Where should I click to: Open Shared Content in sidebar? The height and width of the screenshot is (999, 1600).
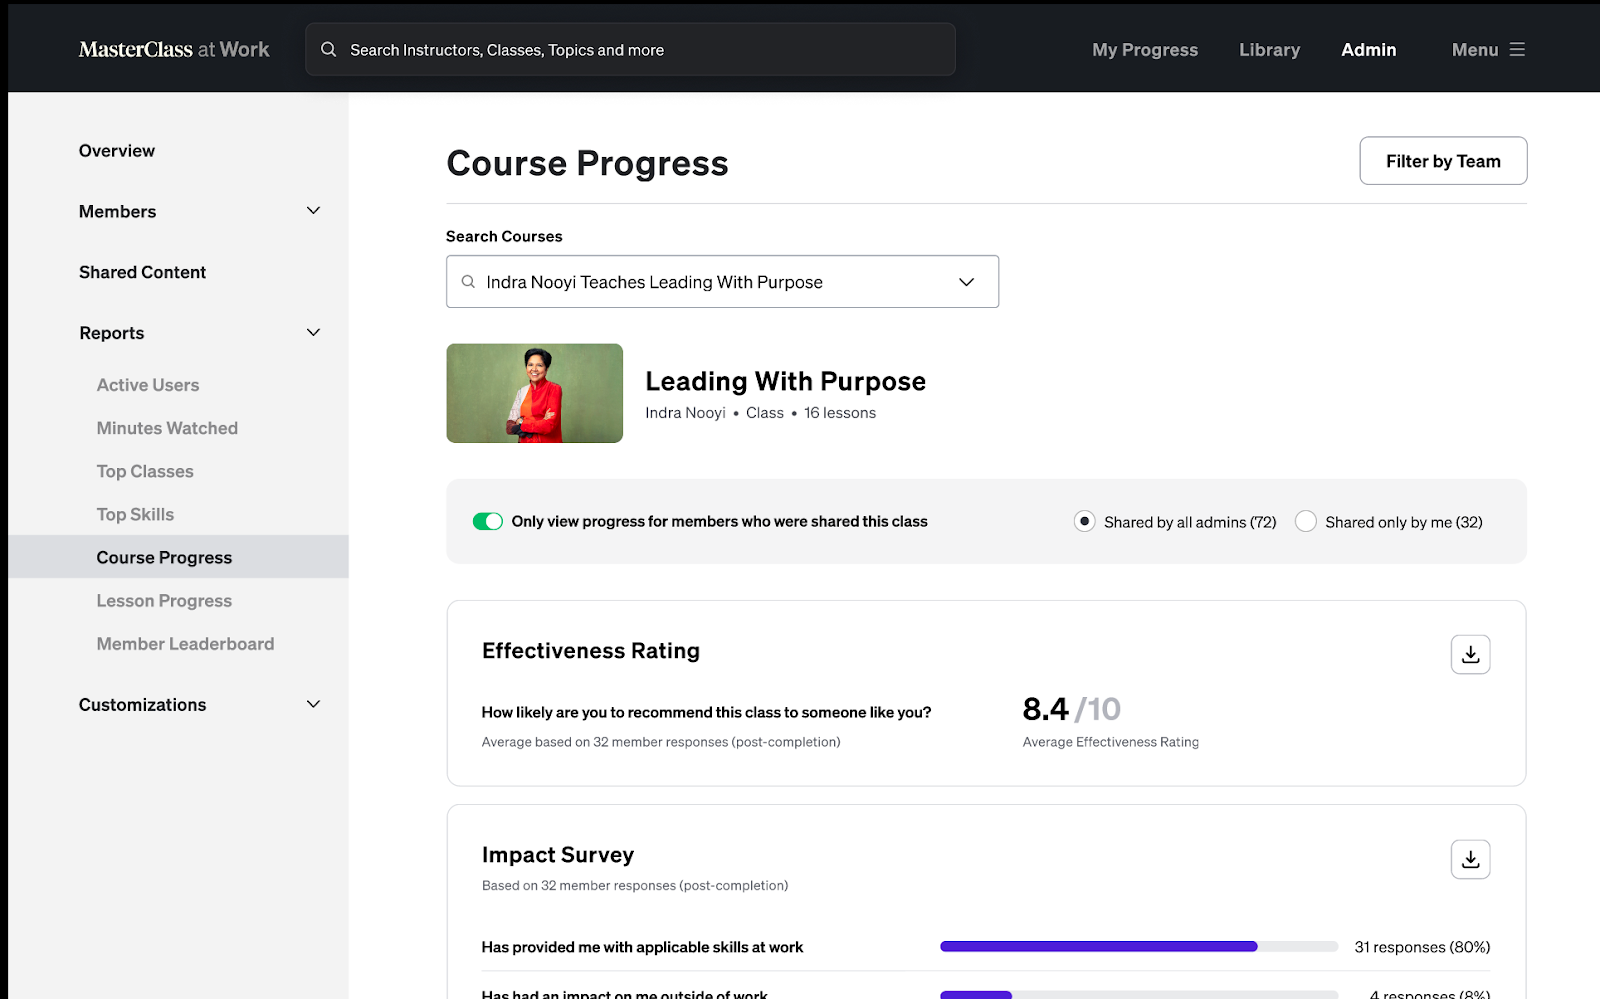coord(142,272)
